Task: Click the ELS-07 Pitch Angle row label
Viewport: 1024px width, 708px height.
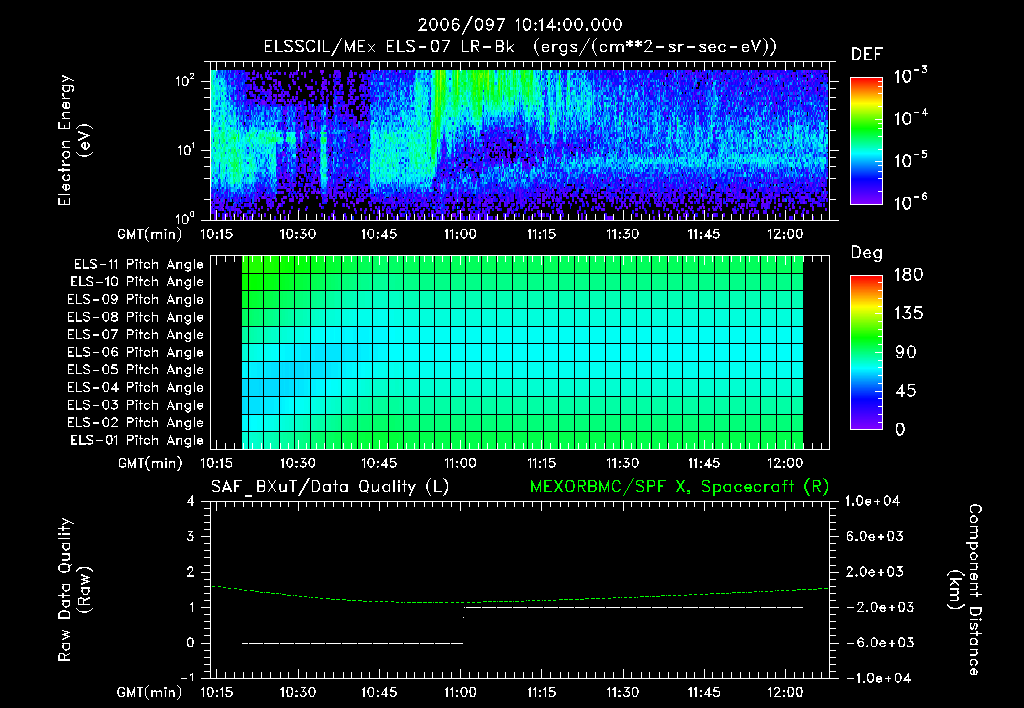Action: 135,335
